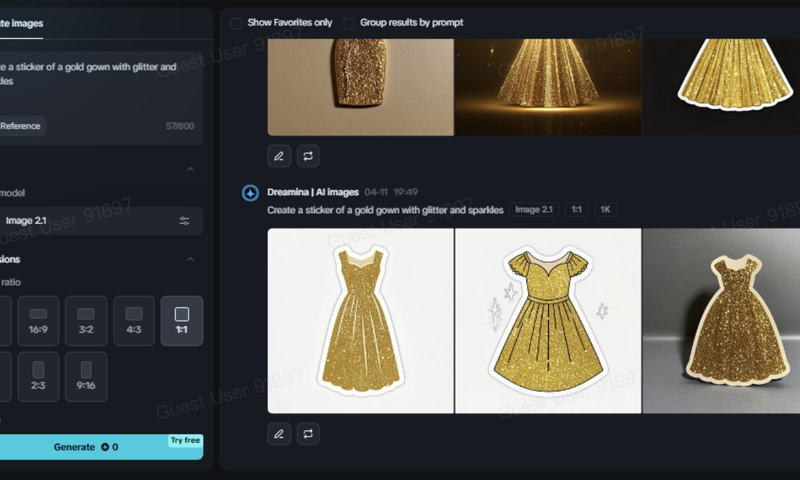Enable Show Favorites only checkbox

(236, 22)
